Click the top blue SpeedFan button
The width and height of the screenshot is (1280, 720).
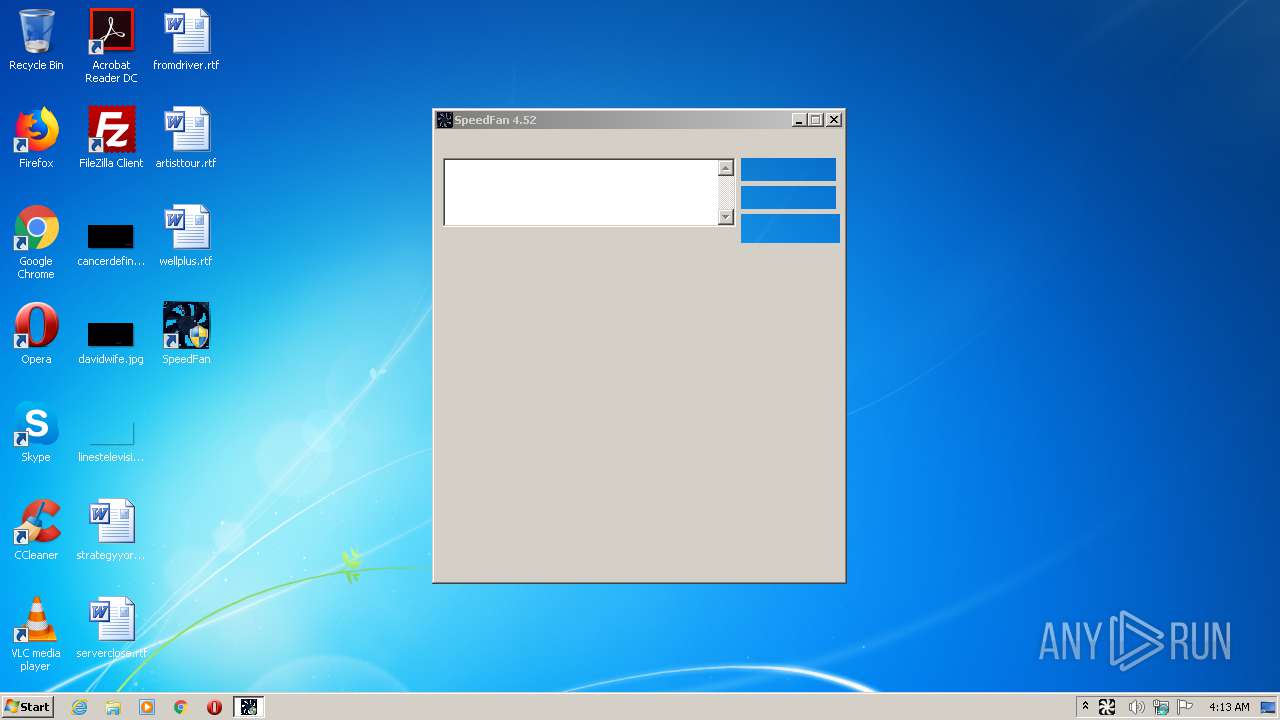coord(788,169)
